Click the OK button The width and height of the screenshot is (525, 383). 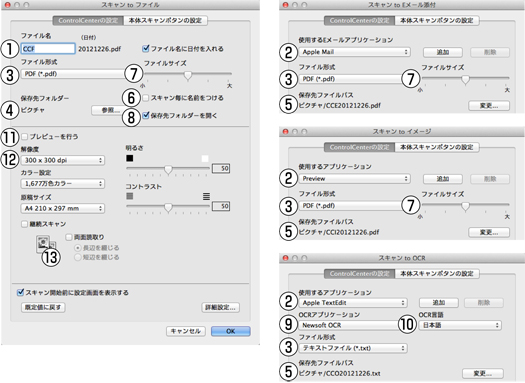[230, 331]
